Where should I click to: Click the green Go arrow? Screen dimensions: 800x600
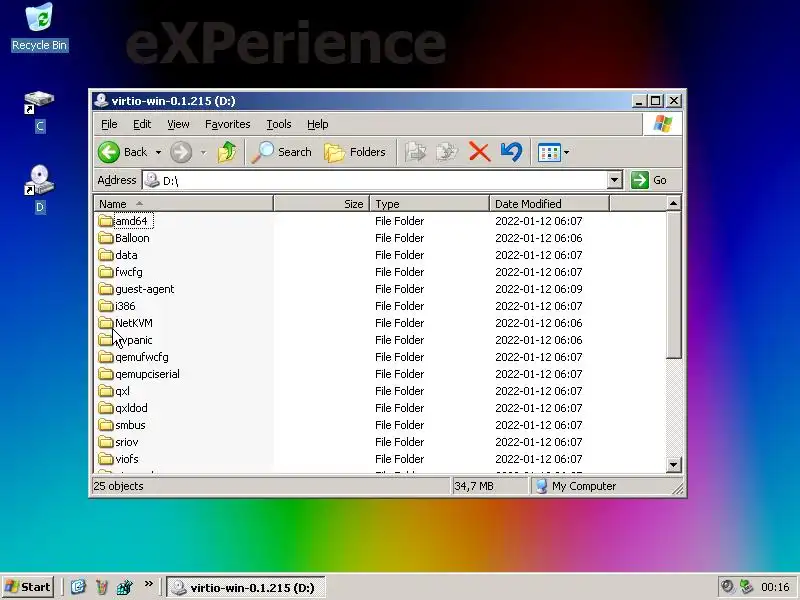[x=640, y=180]
